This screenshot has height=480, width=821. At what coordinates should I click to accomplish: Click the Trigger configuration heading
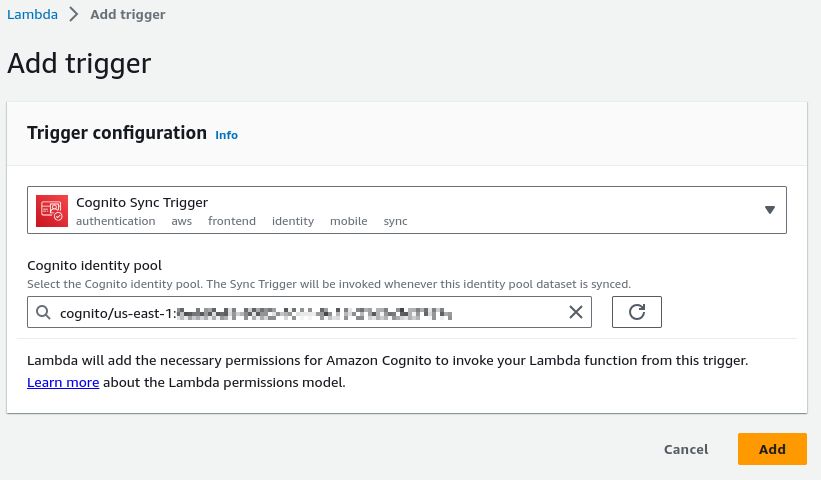[x=117, y=133]
